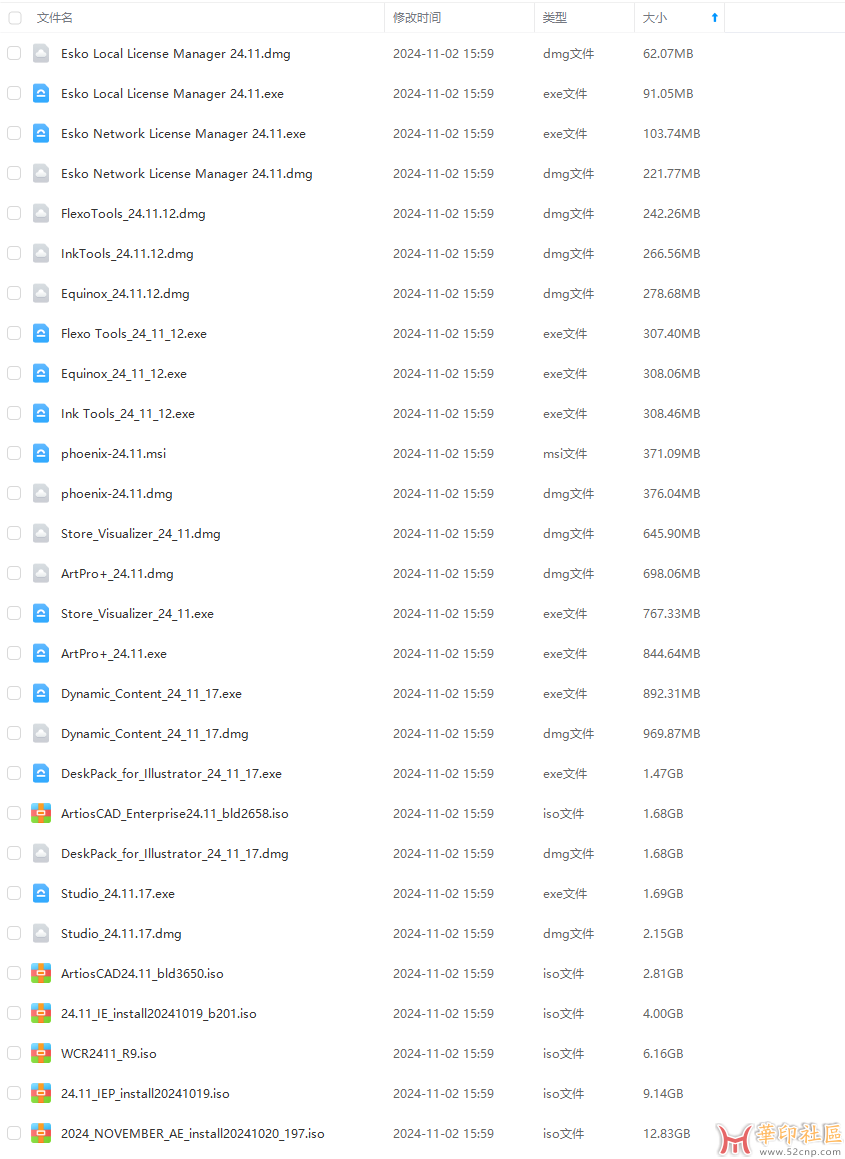Click the InkTools_24.11.12.dmg file icon
The width and height of the screenshot is (845, 1159).
click(x=41, y=254)
